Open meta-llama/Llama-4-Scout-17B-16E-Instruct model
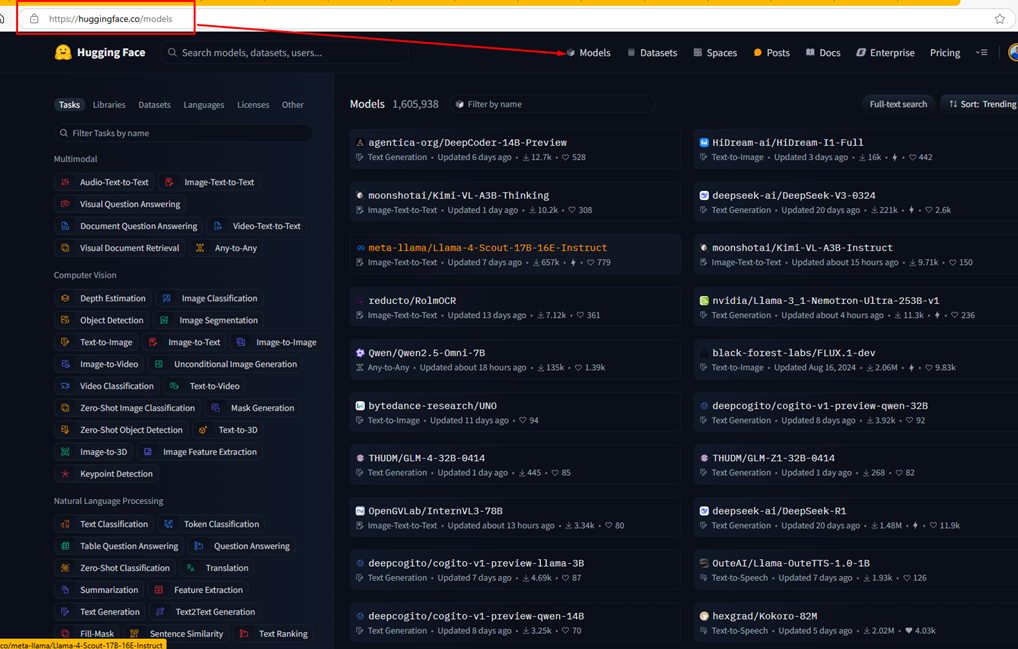The height and width of the screenshot is (649, 1018). click(487, 248)
